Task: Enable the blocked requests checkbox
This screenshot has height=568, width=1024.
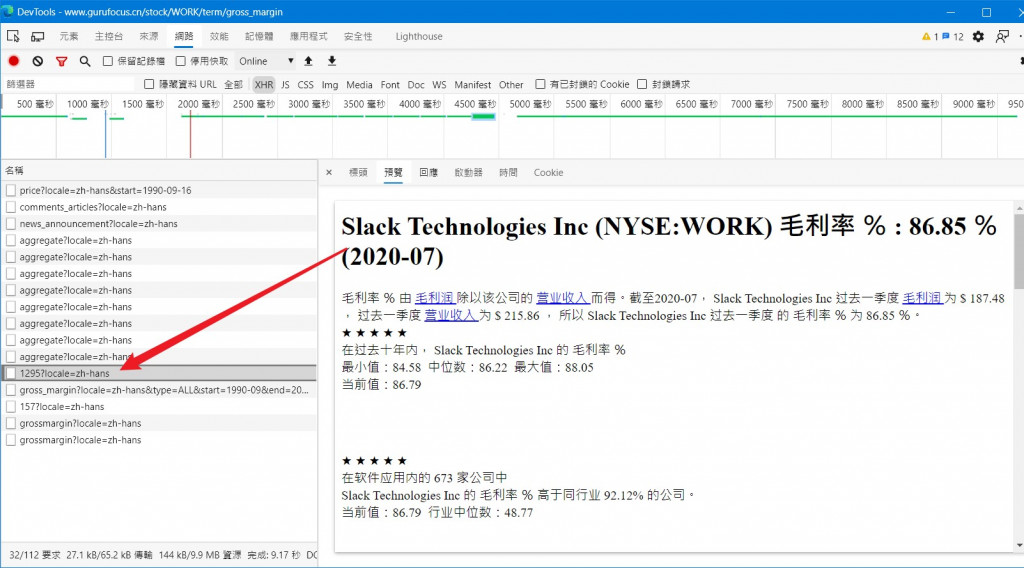Action: pos(642,84)
